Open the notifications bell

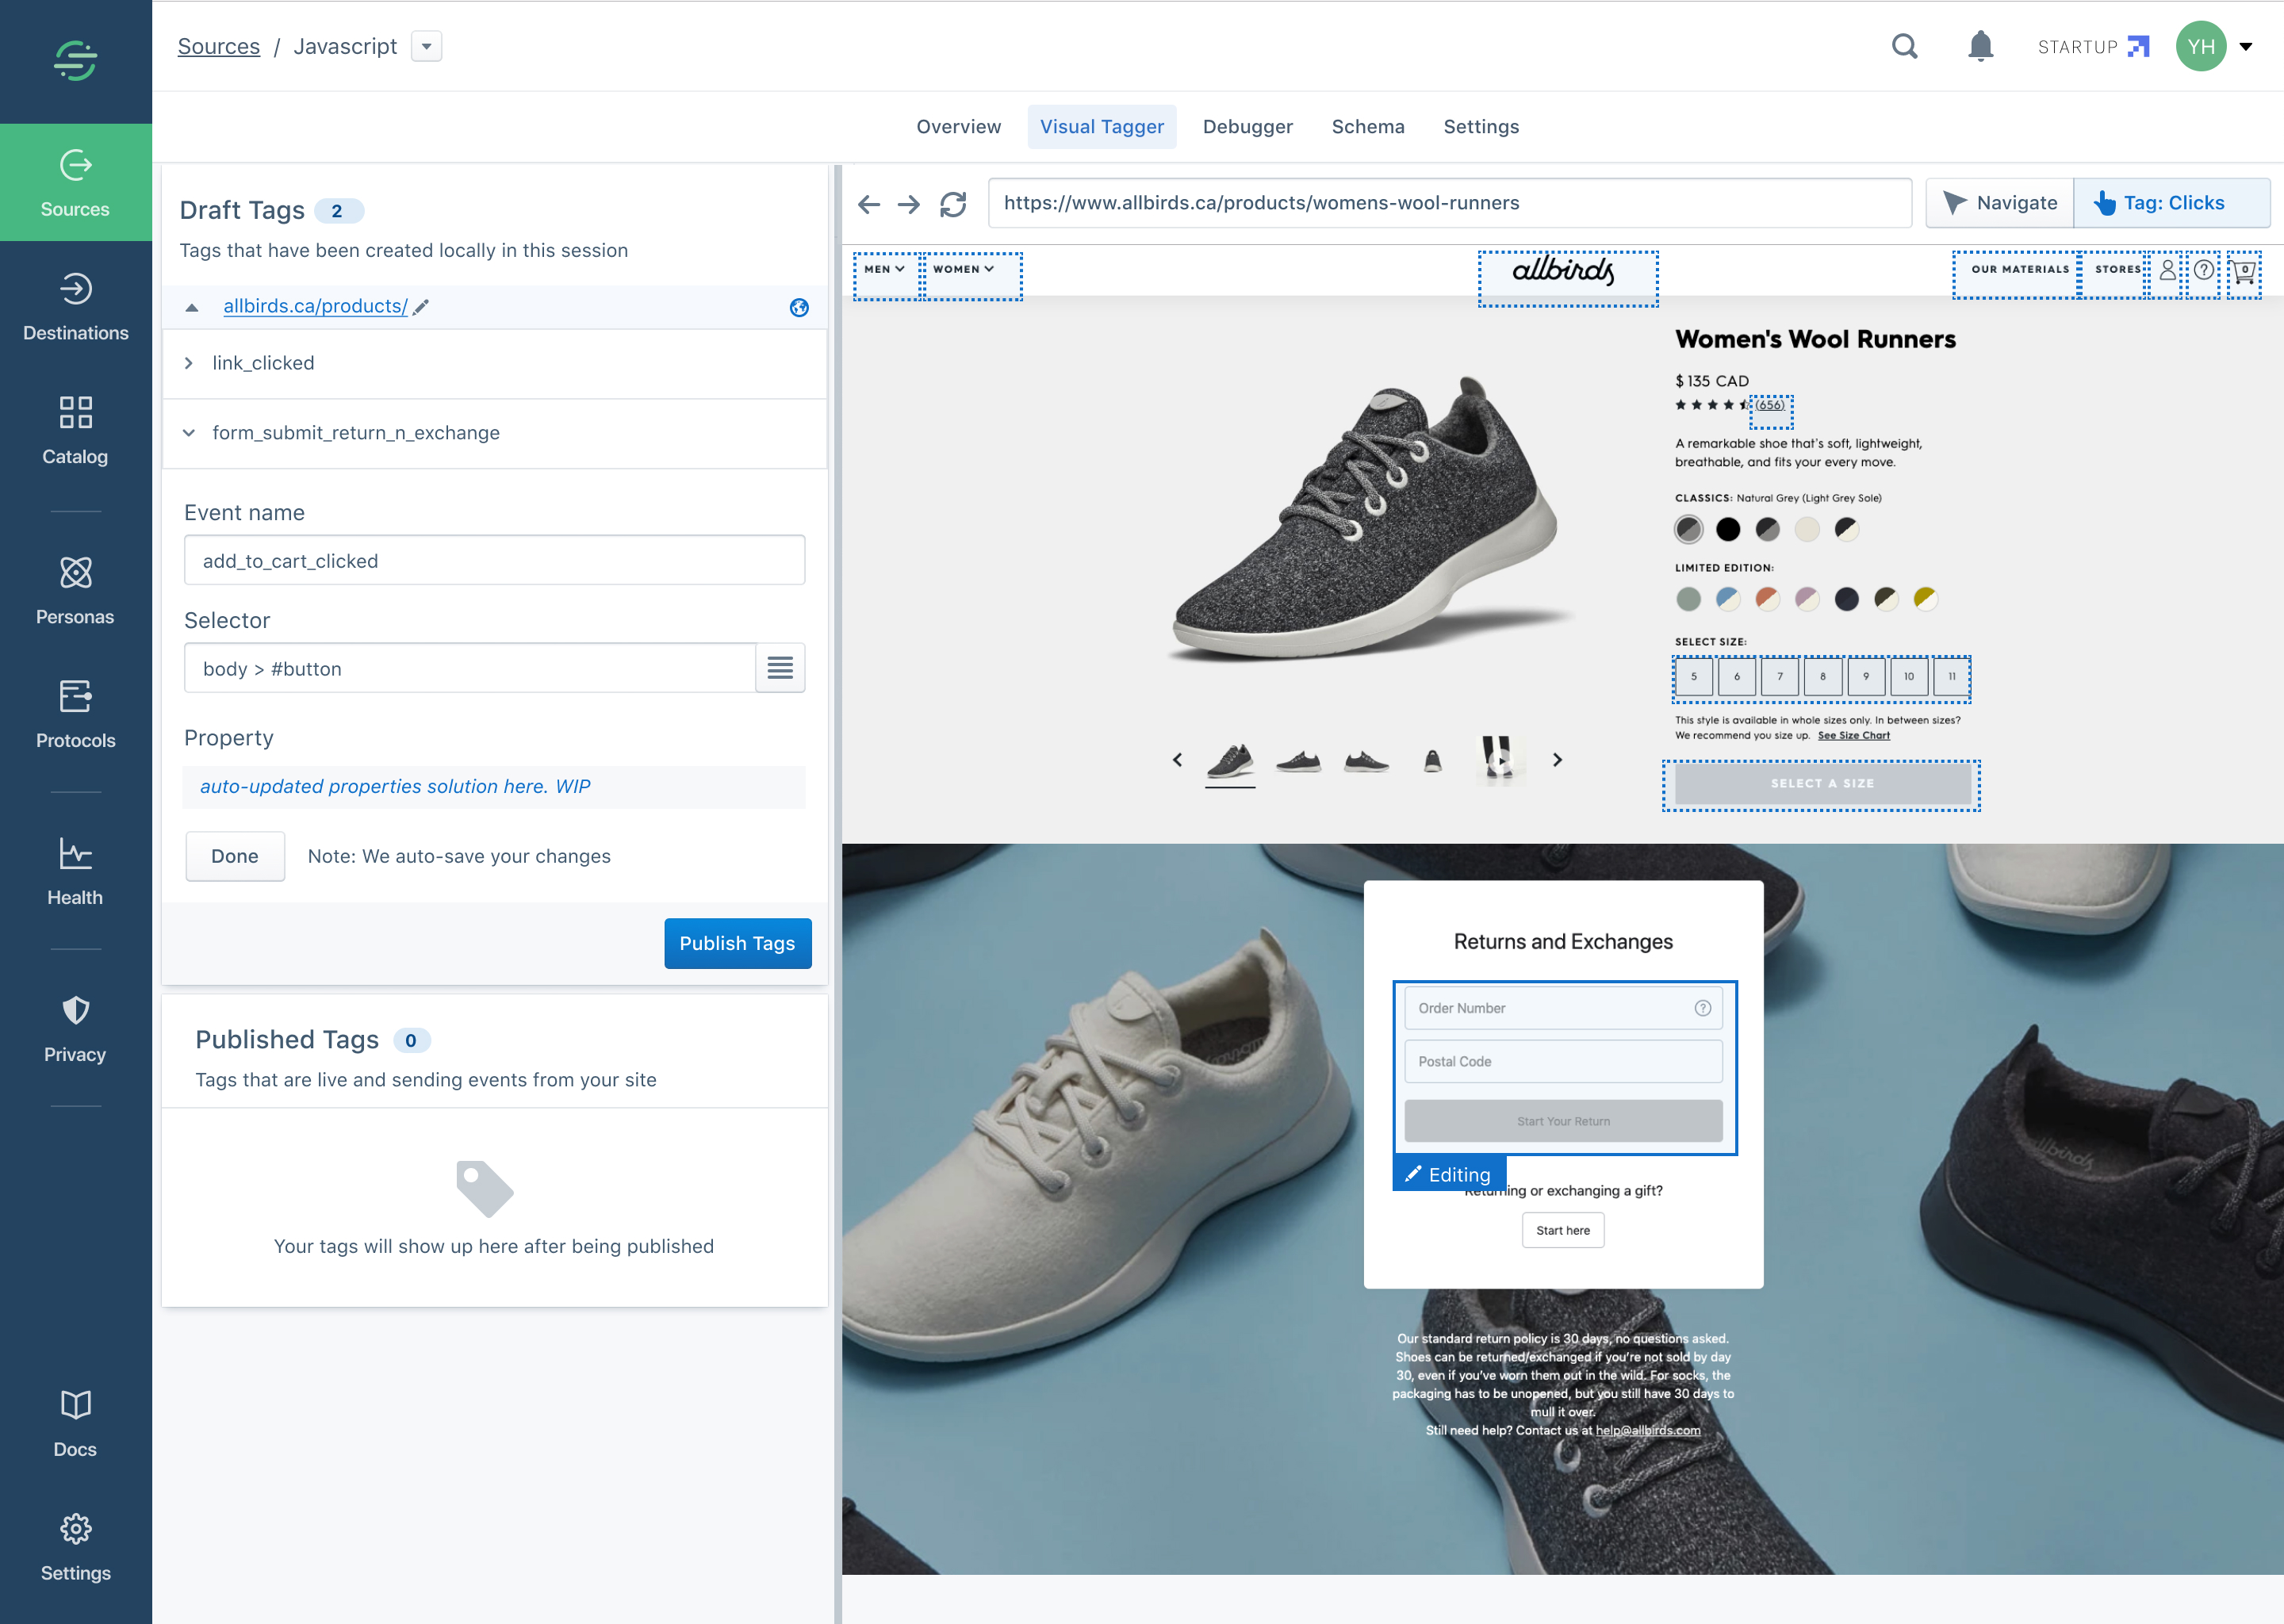1980,46
